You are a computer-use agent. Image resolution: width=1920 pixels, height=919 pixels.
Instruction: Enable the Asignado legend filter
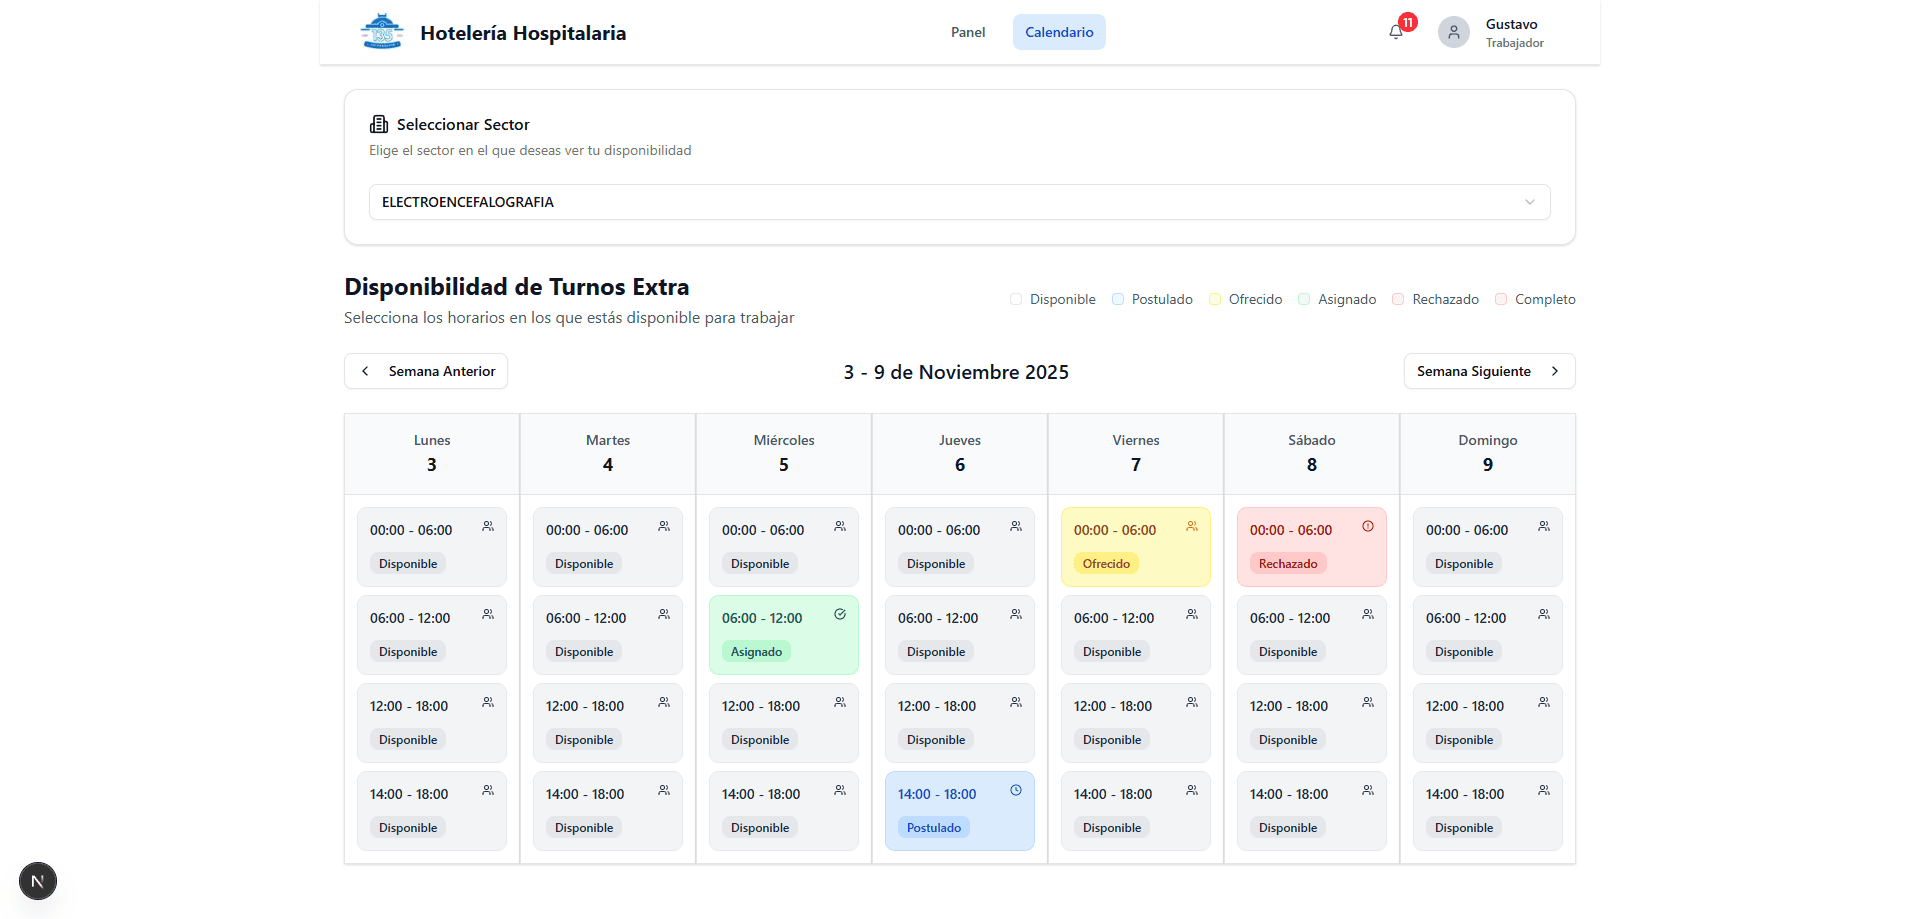click(x=1304, y=298)
